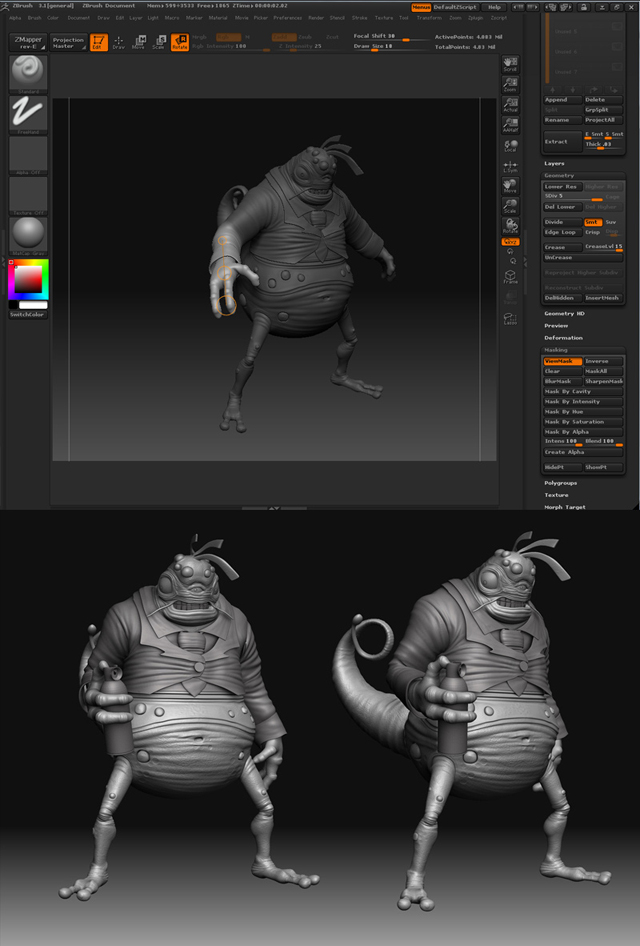Activate the Edit mode icon
The image size is (640, 946).
98,42
